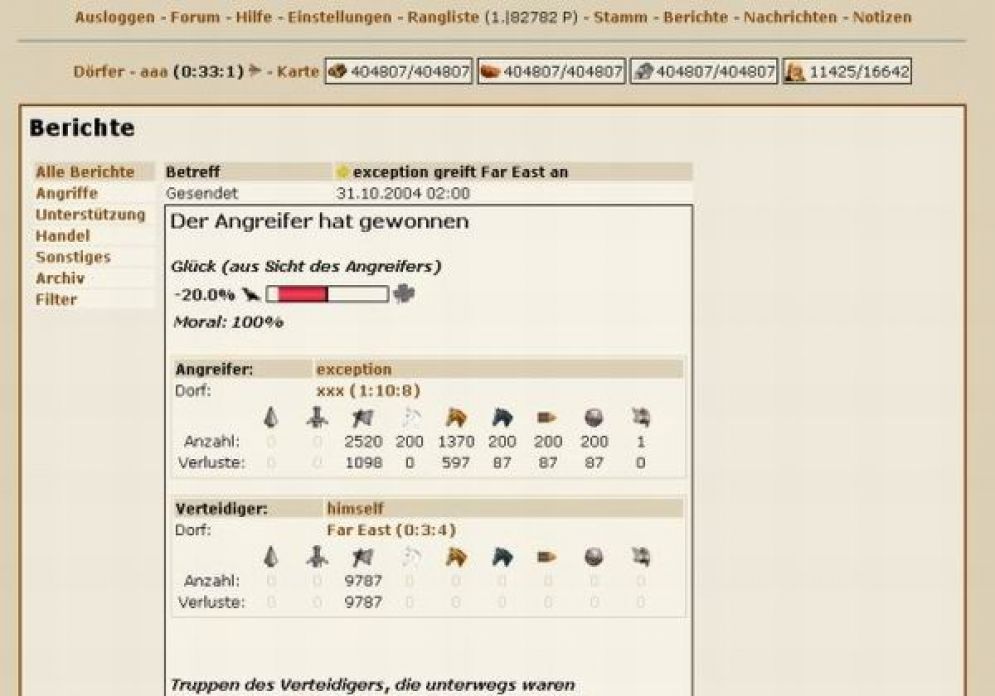Open Nachrichten messages
Screen dimensions: 995x696
coord(790,17)
